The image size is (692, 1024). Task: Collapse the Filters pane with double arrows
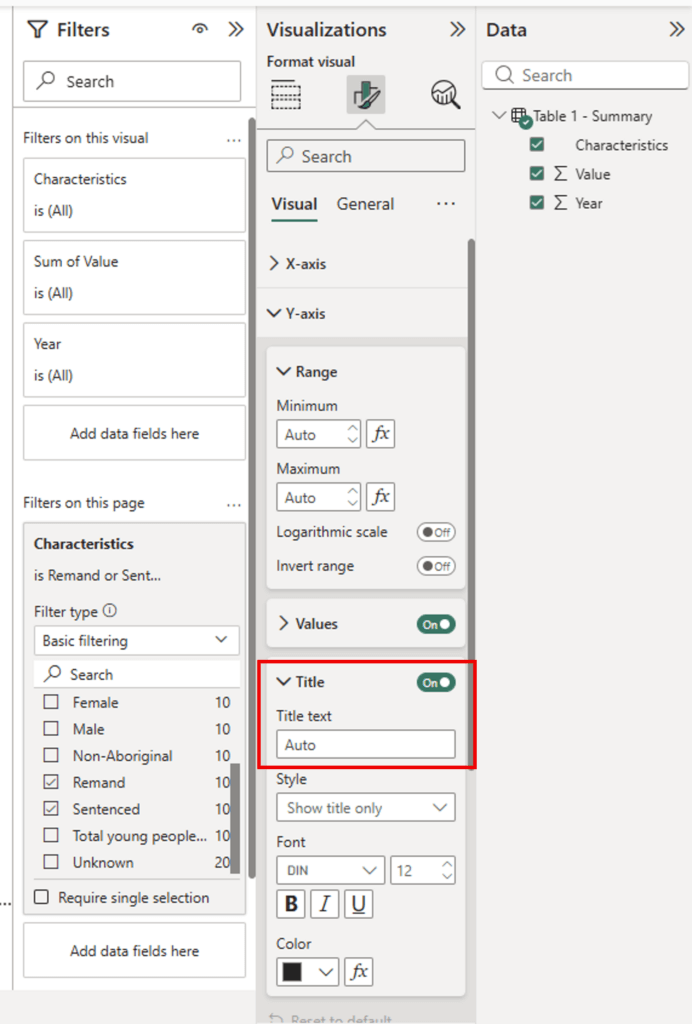tap(236, 30)
